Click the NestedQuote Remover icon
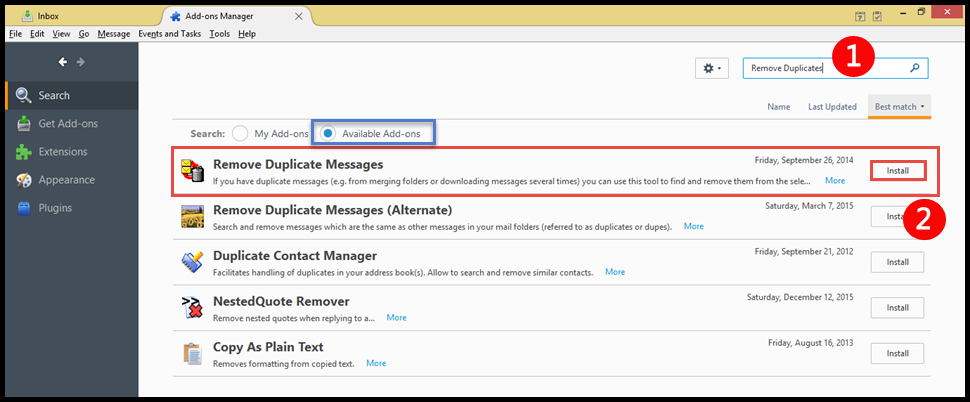 click(x=192, y=307)
